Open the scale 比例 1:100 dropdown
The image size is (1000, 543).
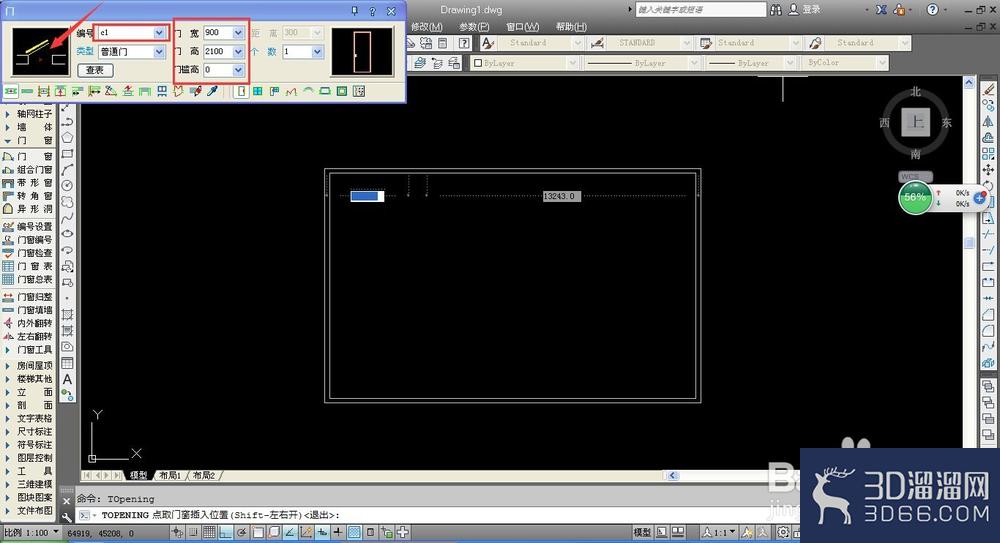click(x=31, y=532)
